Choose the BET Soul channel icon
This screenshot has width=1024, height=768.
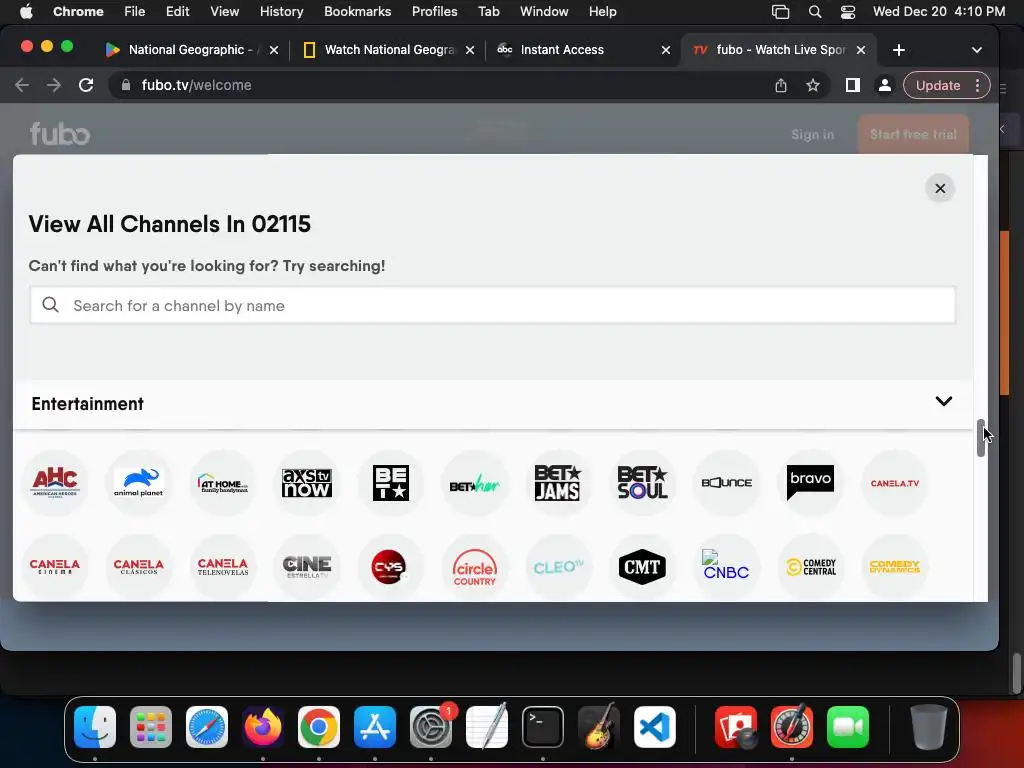click(x=643, y=483)
